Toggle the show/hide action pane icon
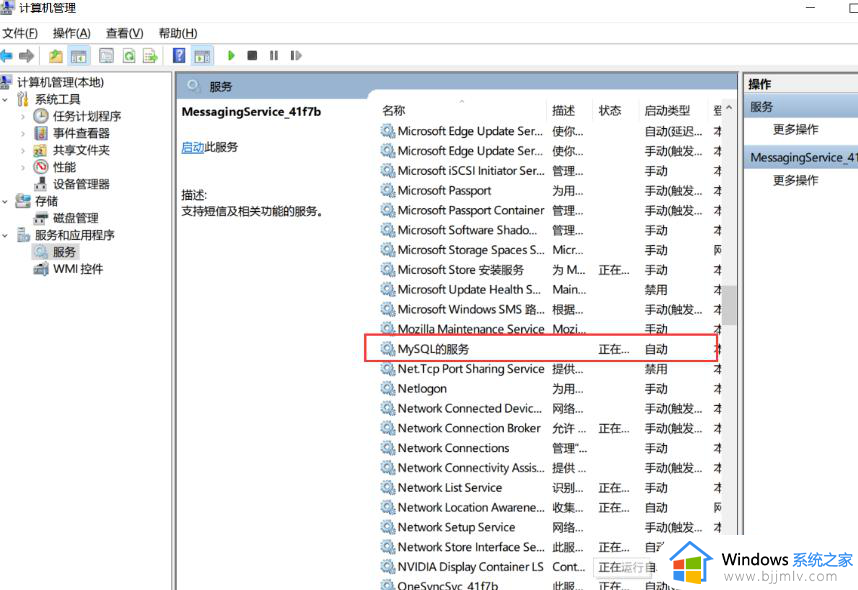Screen dimensions: 858x590 (202, 56)
